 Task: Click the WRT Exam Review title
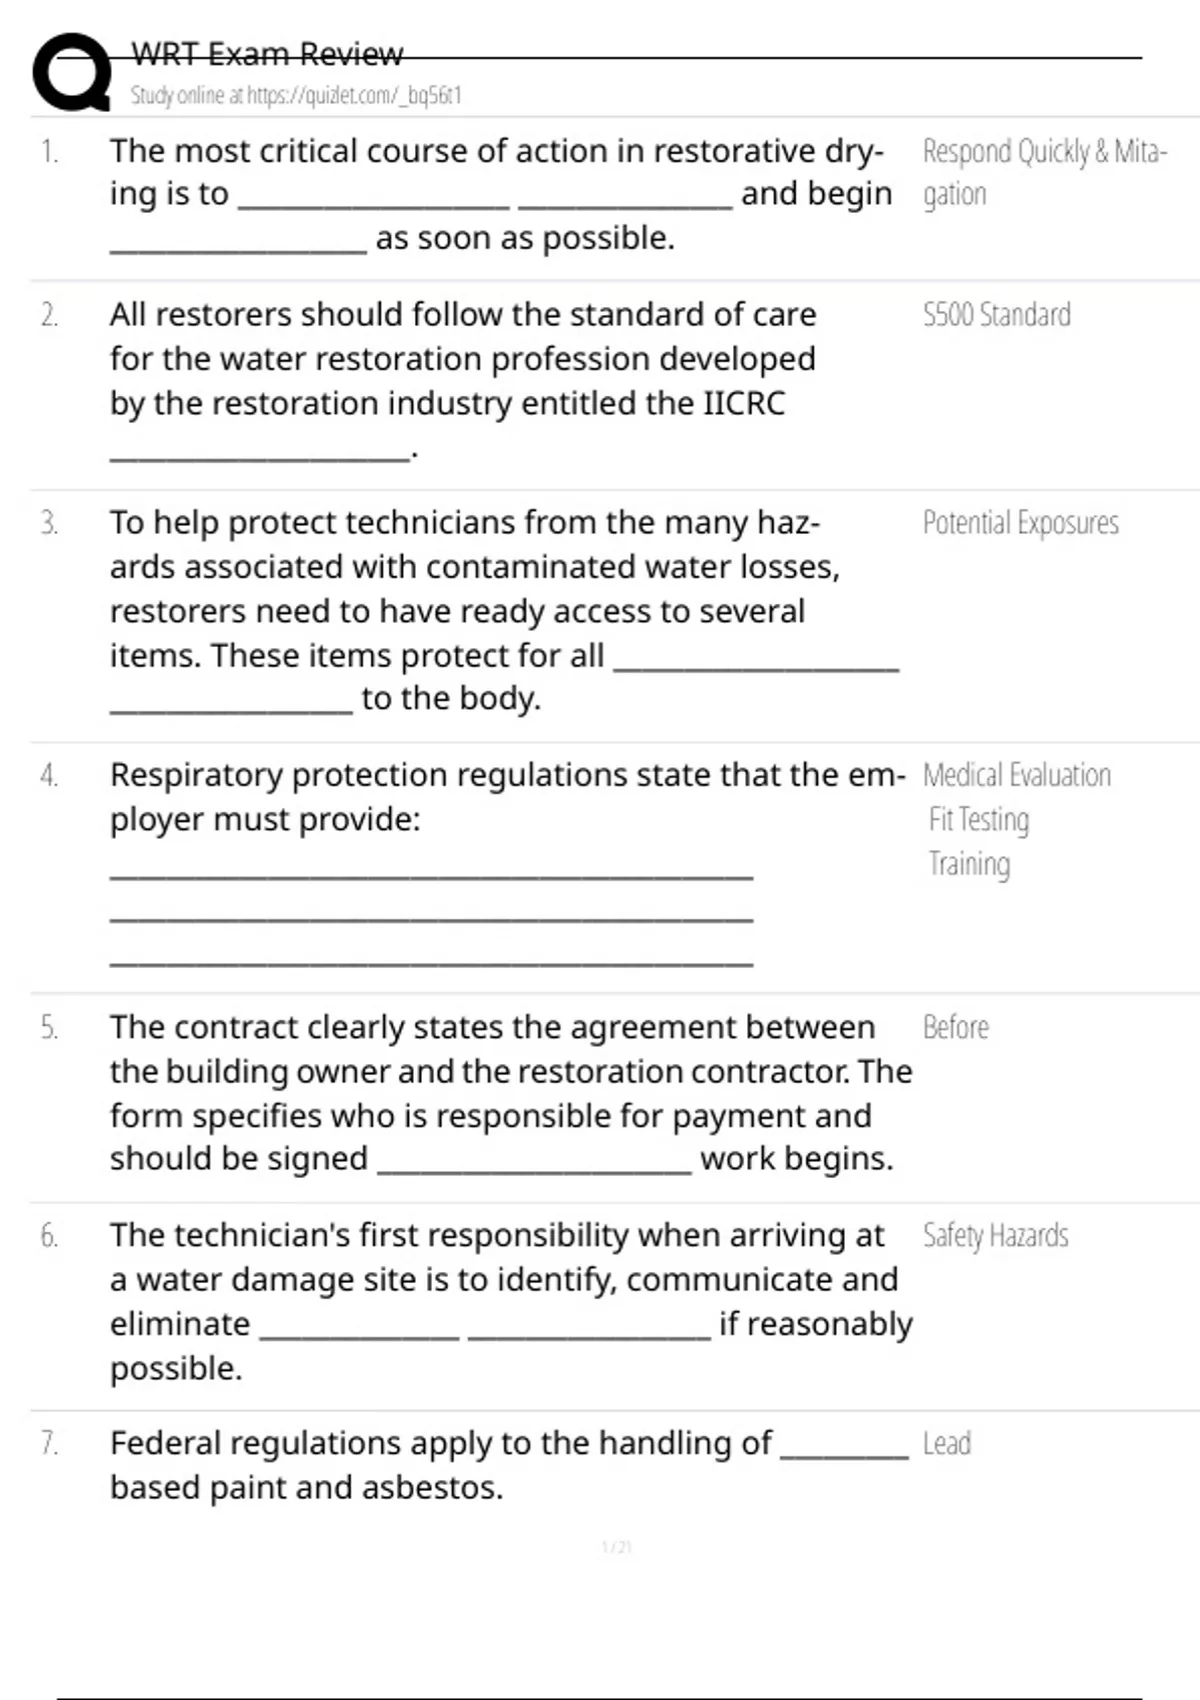[267, 54]
